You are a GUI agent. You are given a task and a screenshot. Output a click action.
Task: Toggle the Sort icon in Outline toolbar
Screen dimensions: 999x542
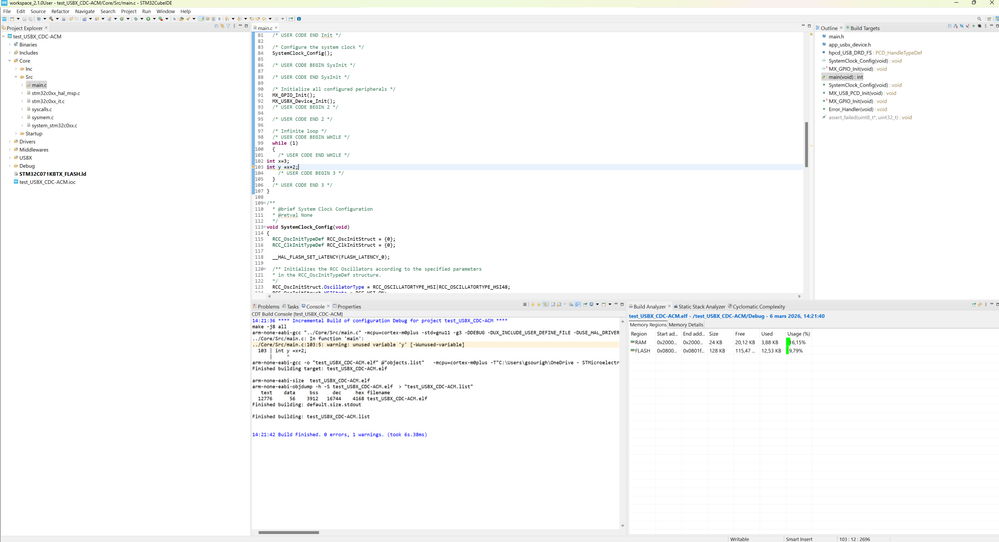pyautogui.click(x=956, y=26)
